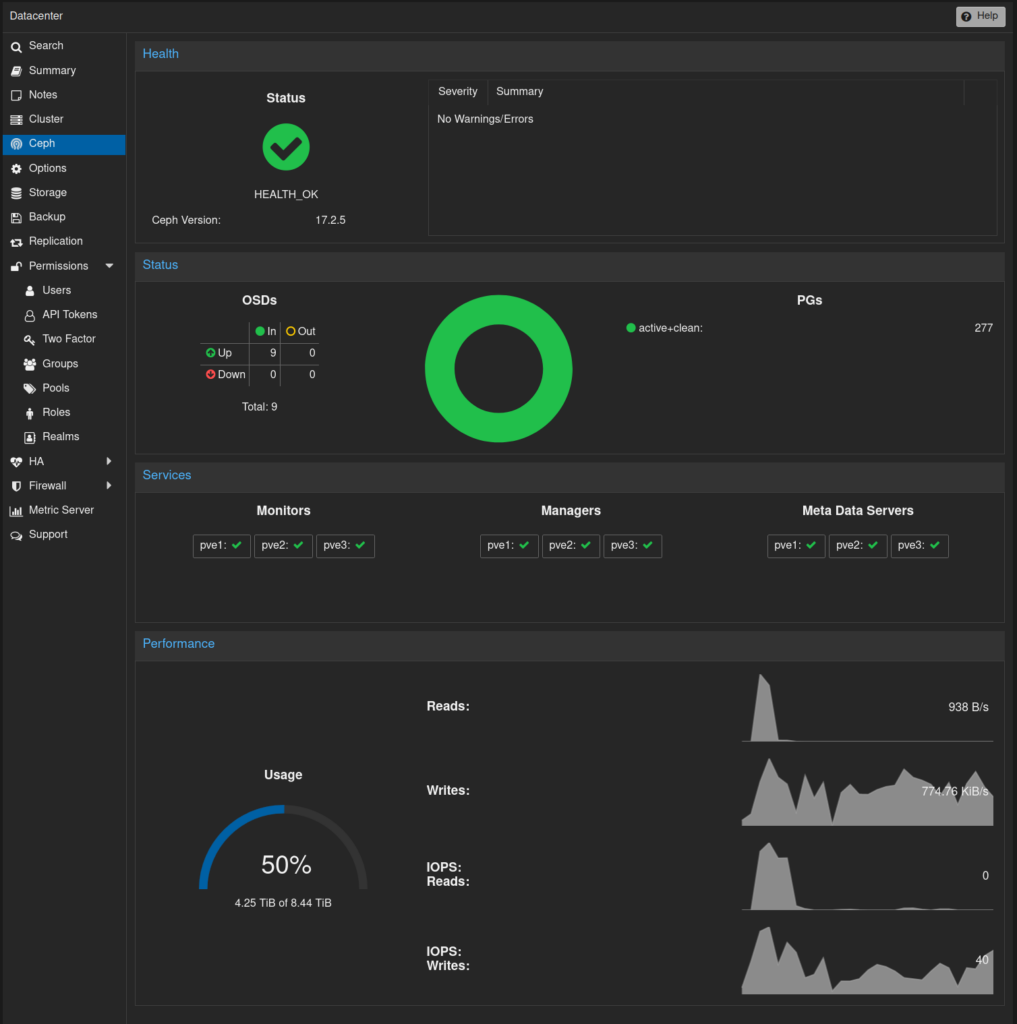
Task: Select Users under Permissions
Action: [64, 290]
